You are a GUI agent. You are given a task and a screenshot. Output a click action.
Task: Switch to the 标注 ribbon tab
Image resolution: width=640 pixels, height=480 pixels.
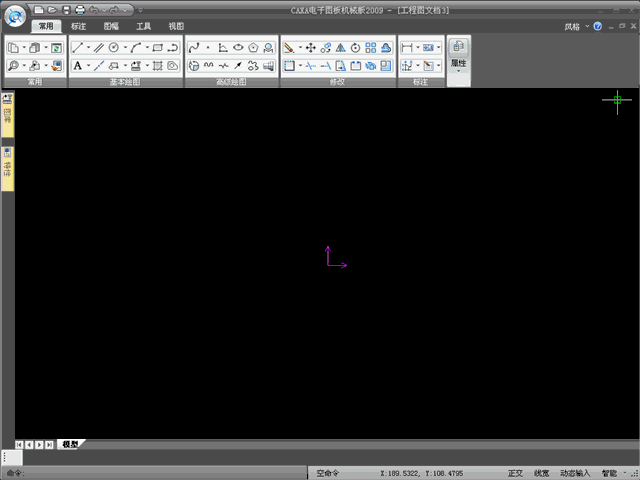(x=78, y=27)
